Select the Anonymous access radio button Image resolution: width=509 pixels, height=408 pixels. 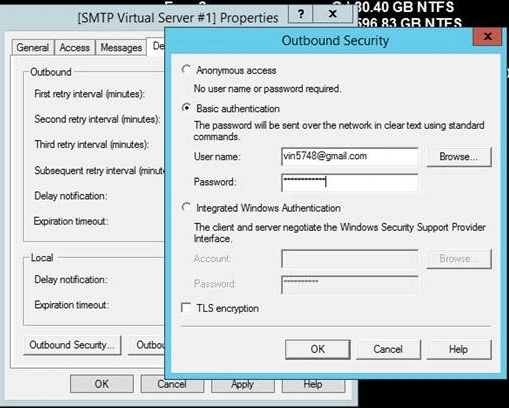tap(186, 70)
